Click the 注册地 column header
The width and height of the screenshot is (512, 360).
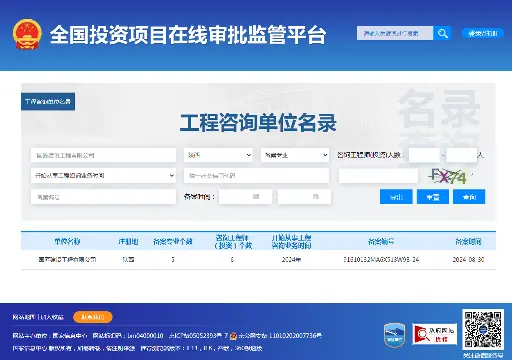click(x=128, y=241)
